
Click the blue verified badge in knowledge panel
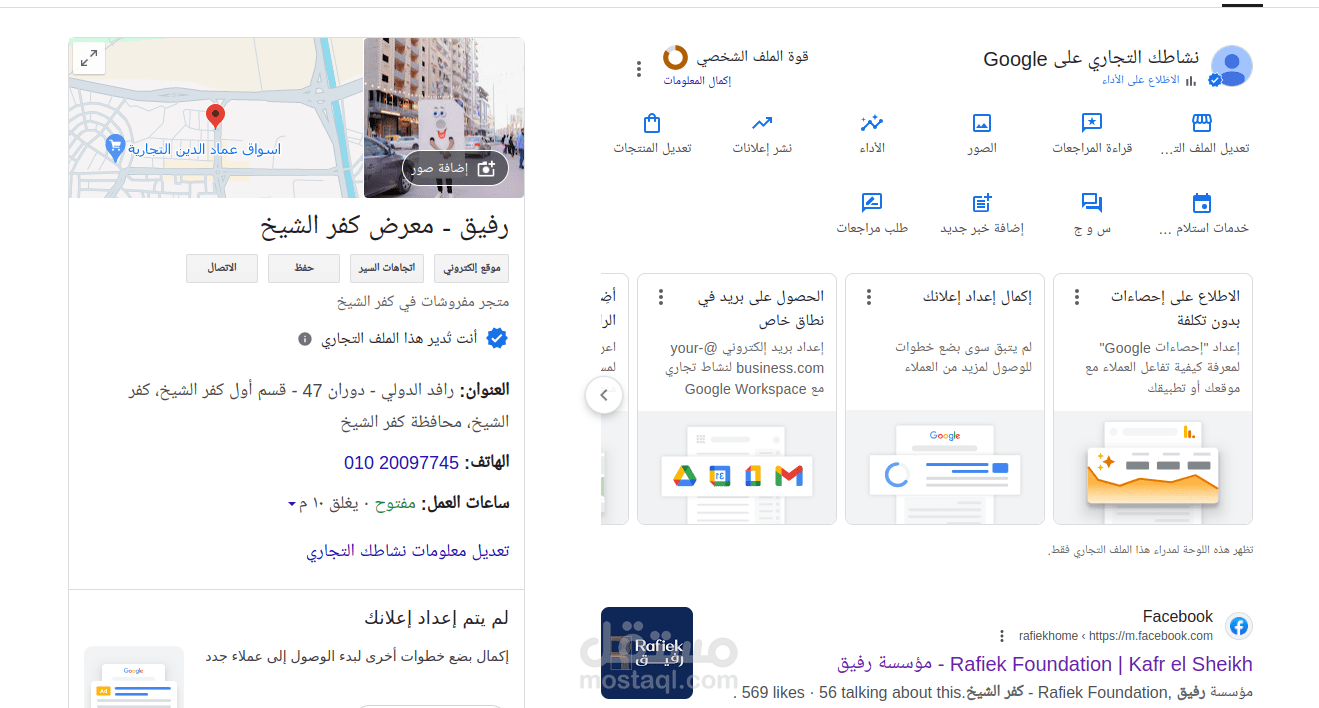[x=497, y=339]
